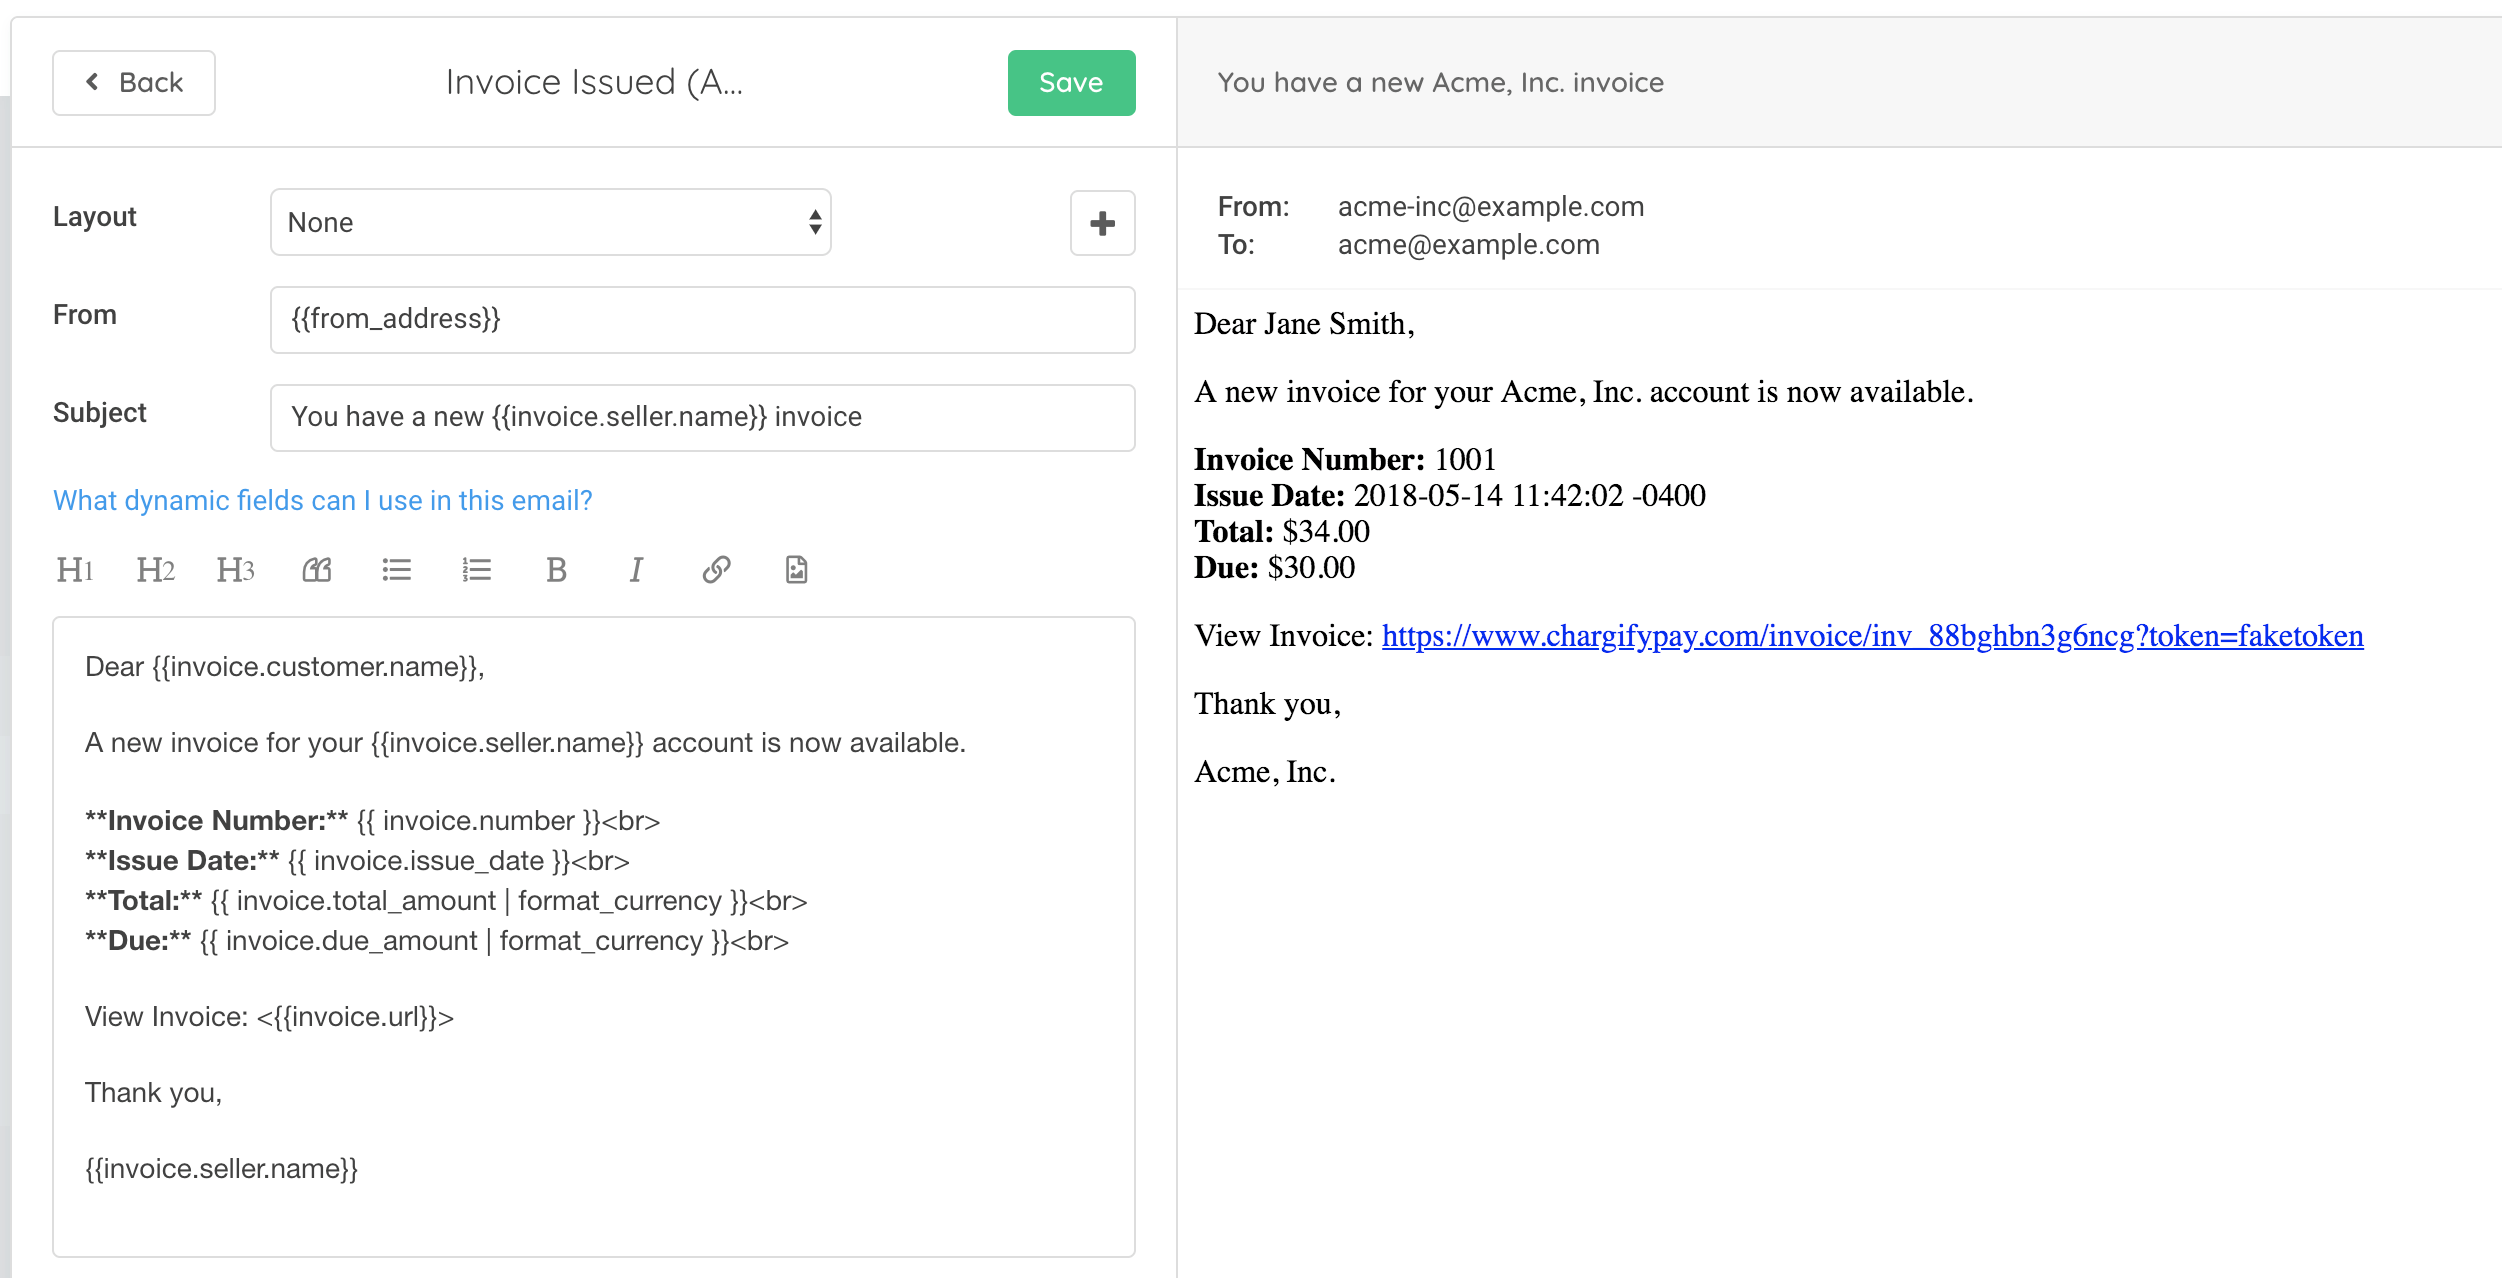
Task: Click the closing {{invoice.seller.name}} line in editor
Action: coord(222,1169)
